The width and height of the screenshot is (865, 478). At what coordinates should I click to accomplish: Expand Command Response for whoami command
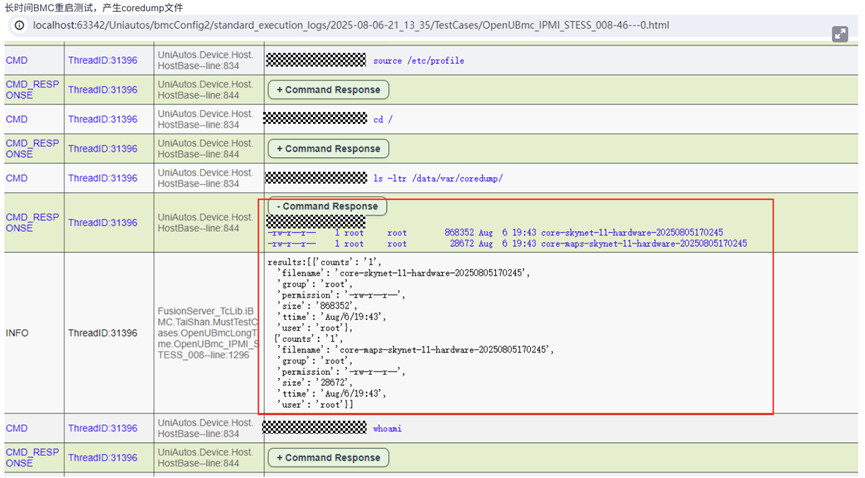pos(328,458)
